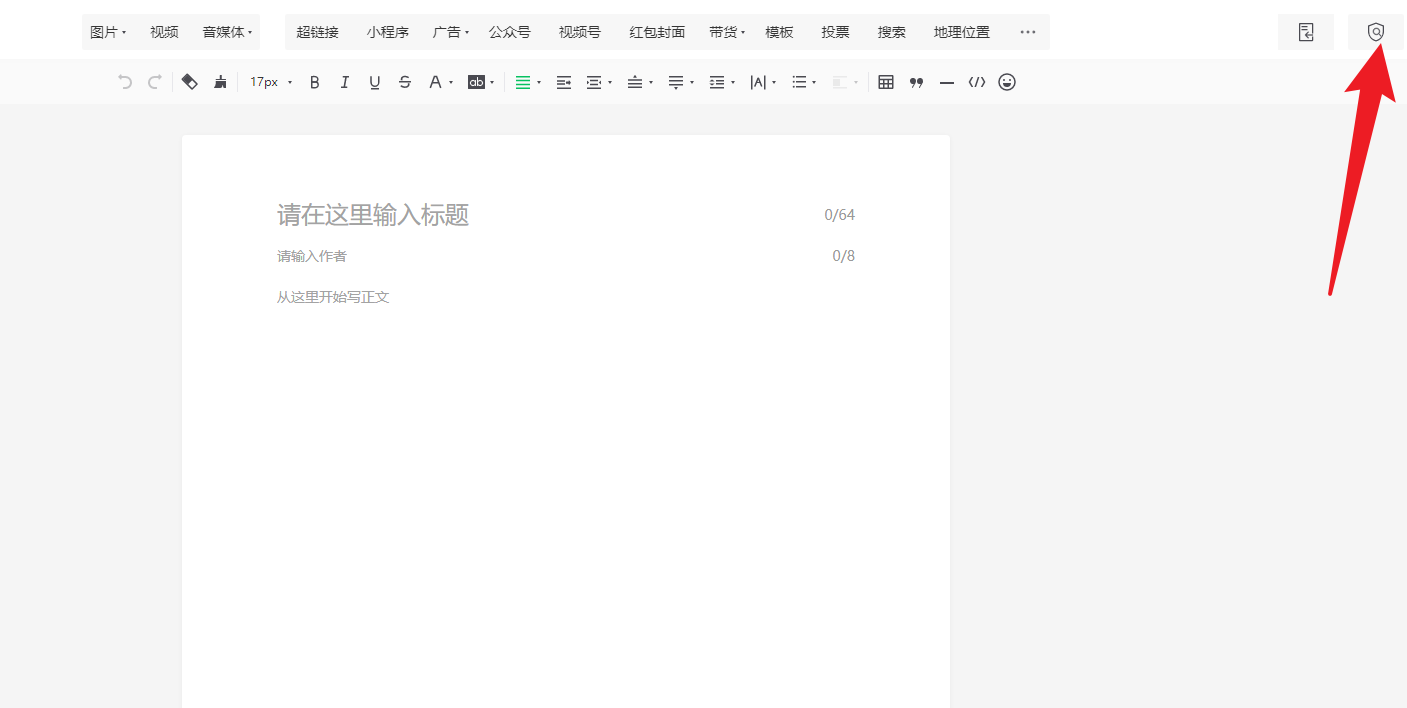Insert a 视频号 channel item
Screen dimensions: 1407x708
coord(579,32)
